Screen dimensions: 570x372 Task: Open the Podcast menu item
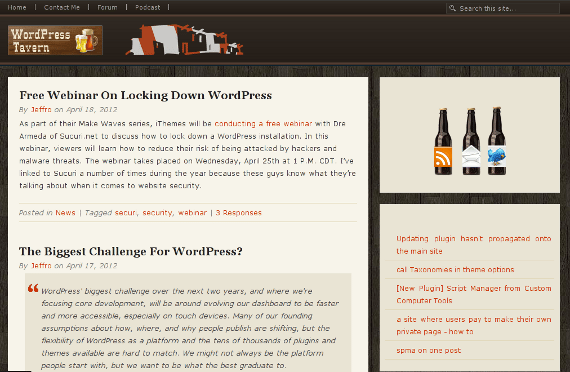click(x=148, y=7)
